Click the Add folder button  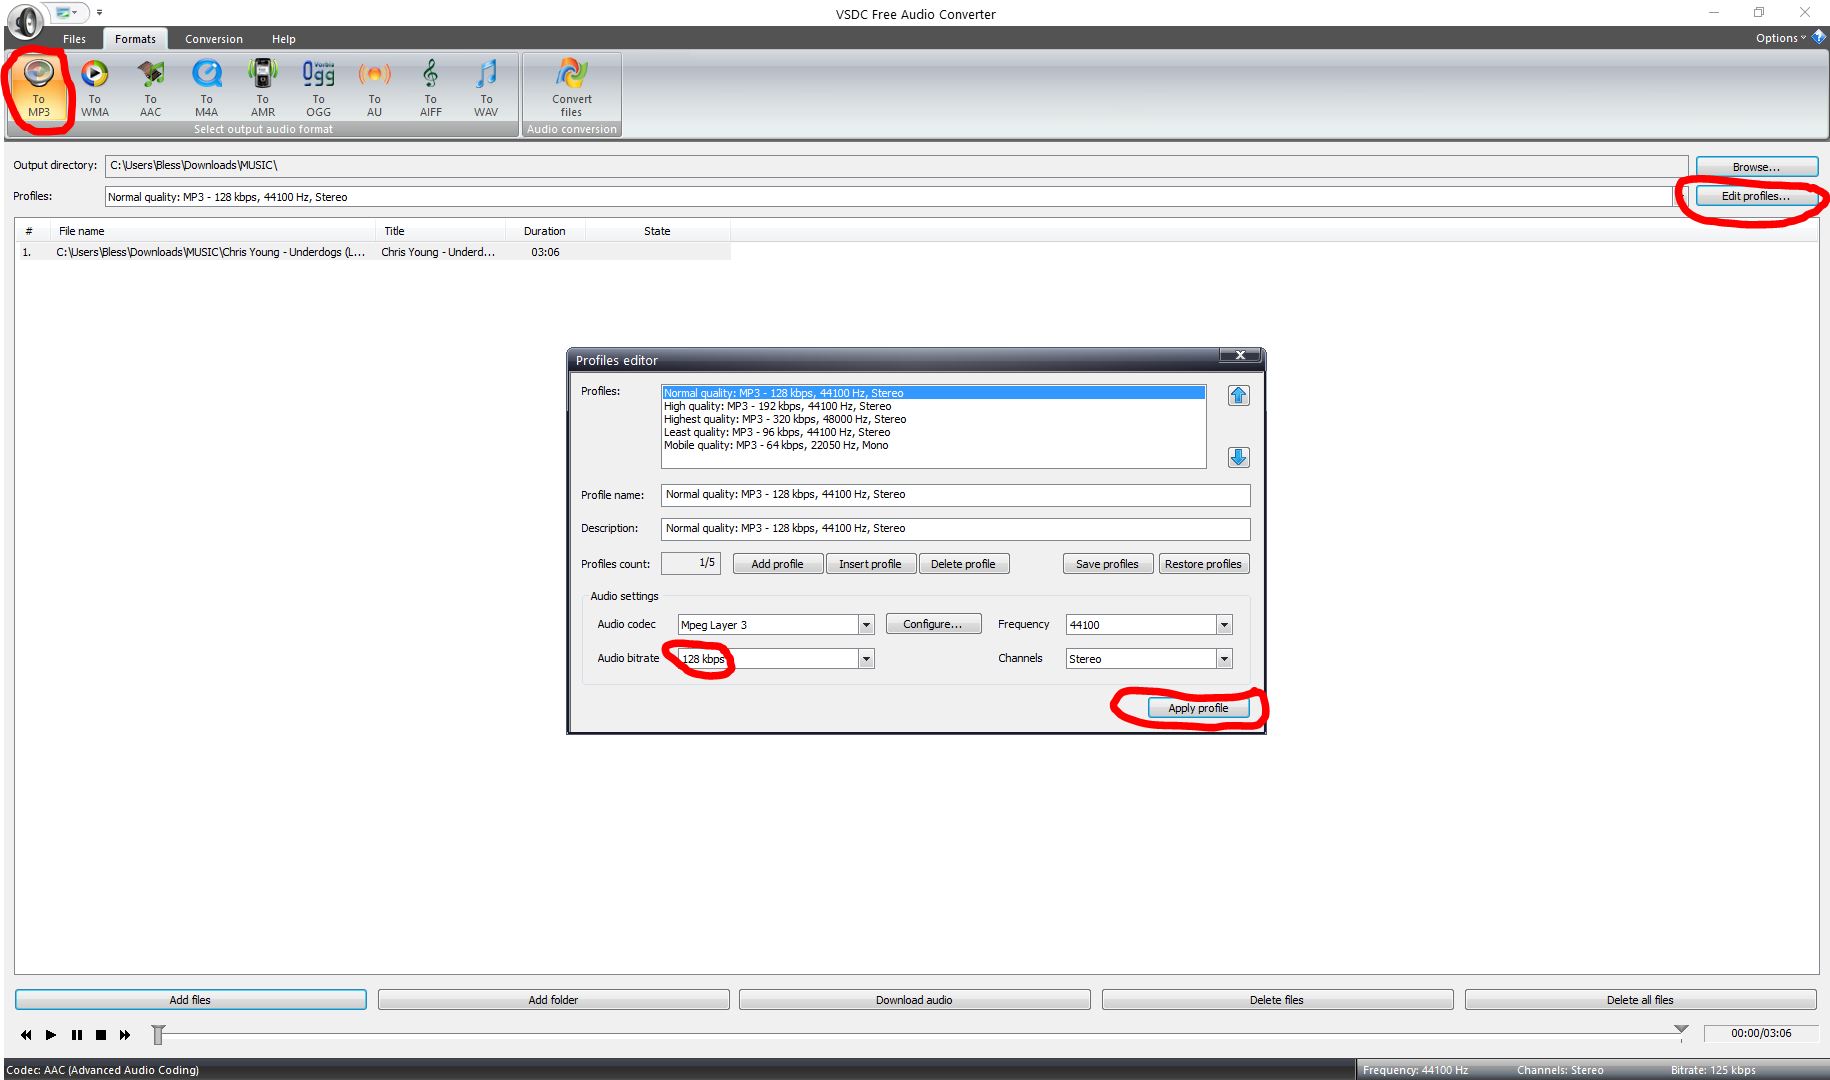(553, 1000)
